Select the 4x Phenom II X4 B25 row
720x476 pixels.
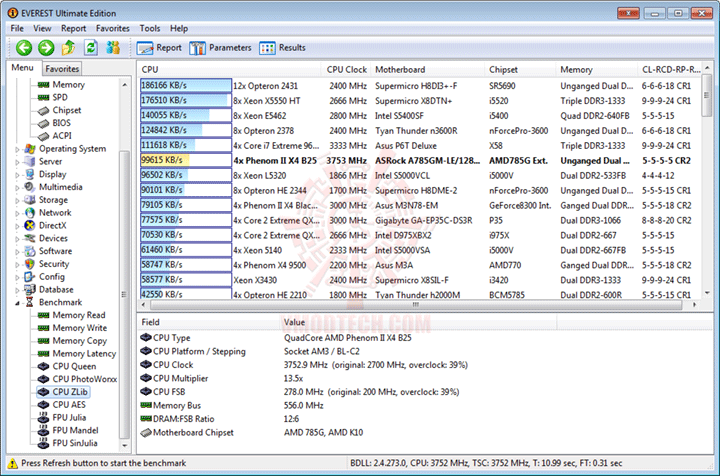pyautogui.click(x=420, y=161)
